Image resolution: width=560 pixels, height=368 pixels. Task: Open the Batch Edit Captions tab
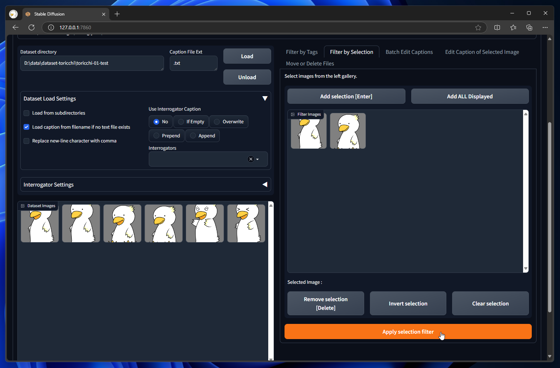[x=409, y=52]
